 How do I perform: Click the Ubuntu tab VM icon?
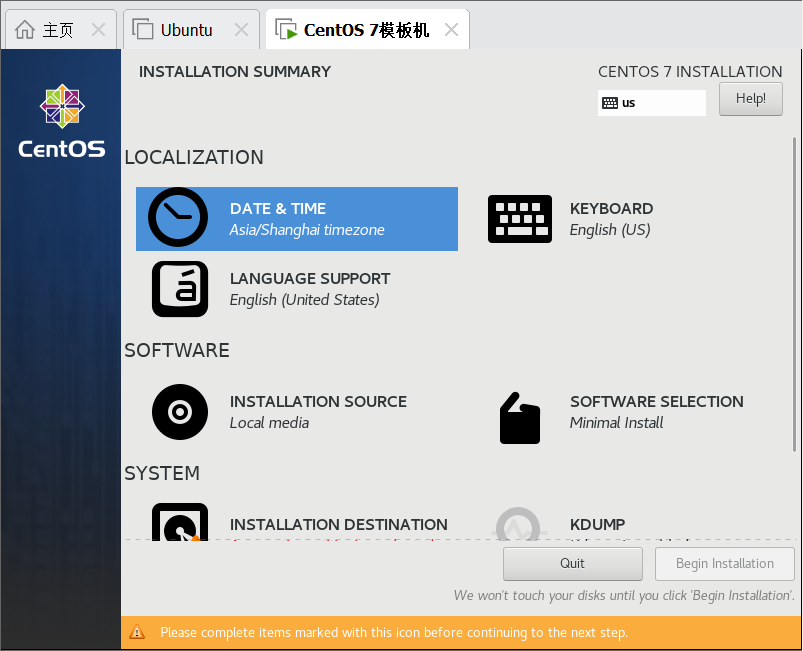[x=143, y=29]
